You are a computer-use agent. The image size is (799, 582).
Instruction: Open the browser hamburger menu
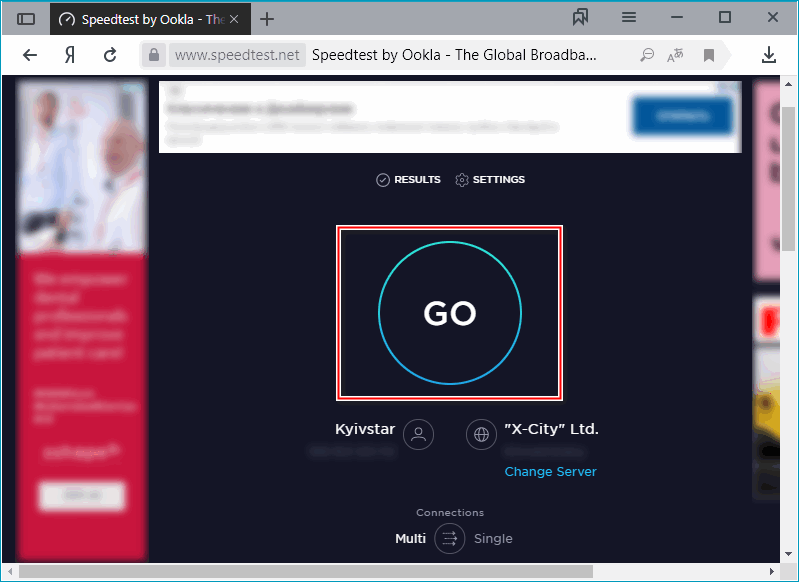tap(629, 18)
